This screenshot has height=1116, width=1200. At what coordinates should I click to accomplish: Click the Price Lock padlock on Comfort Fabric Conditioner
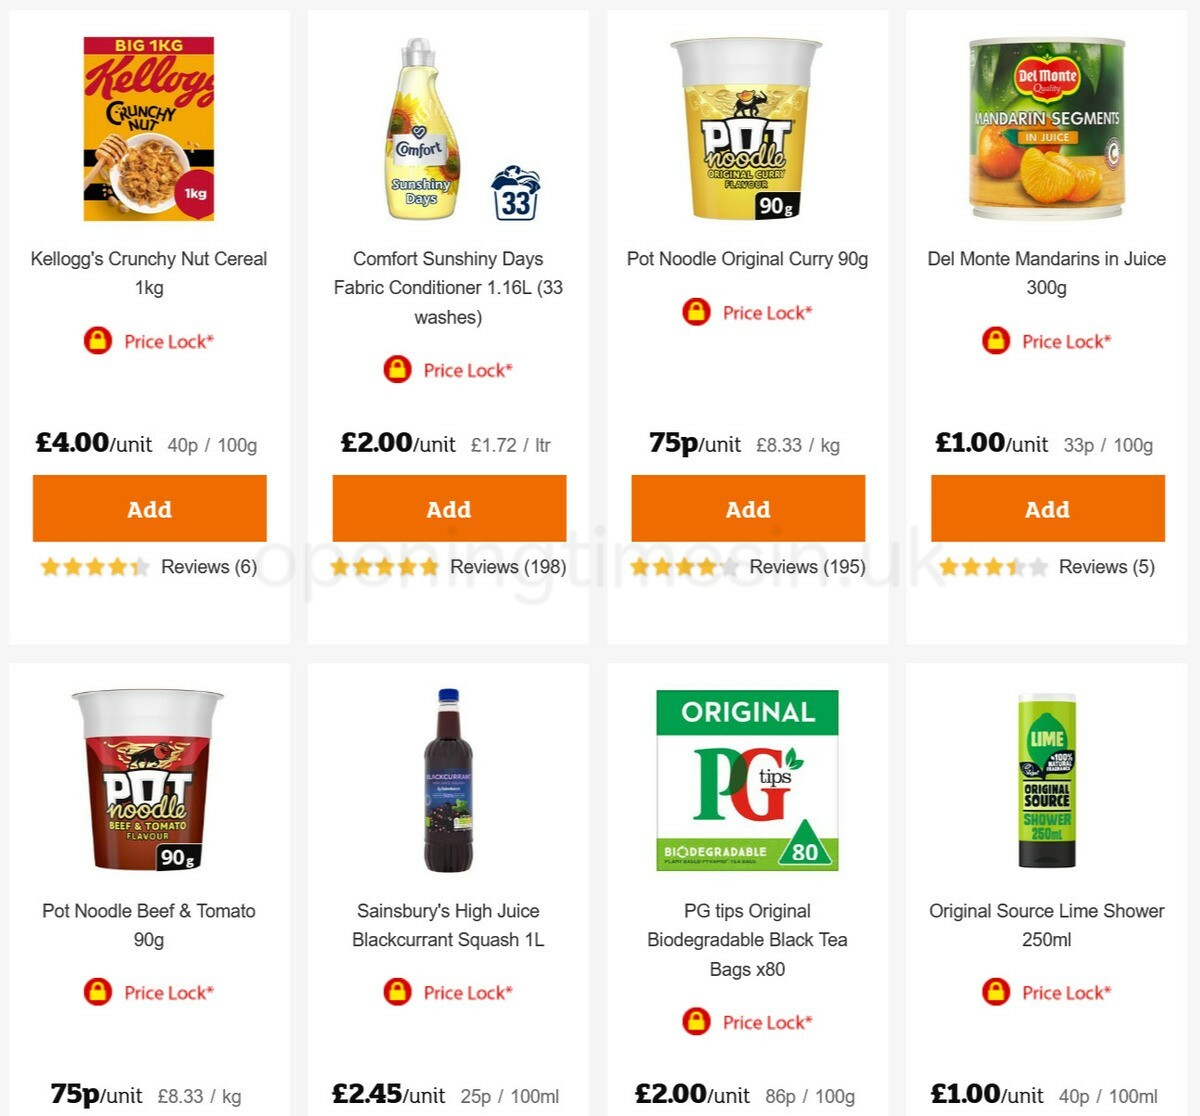(396, 370)
